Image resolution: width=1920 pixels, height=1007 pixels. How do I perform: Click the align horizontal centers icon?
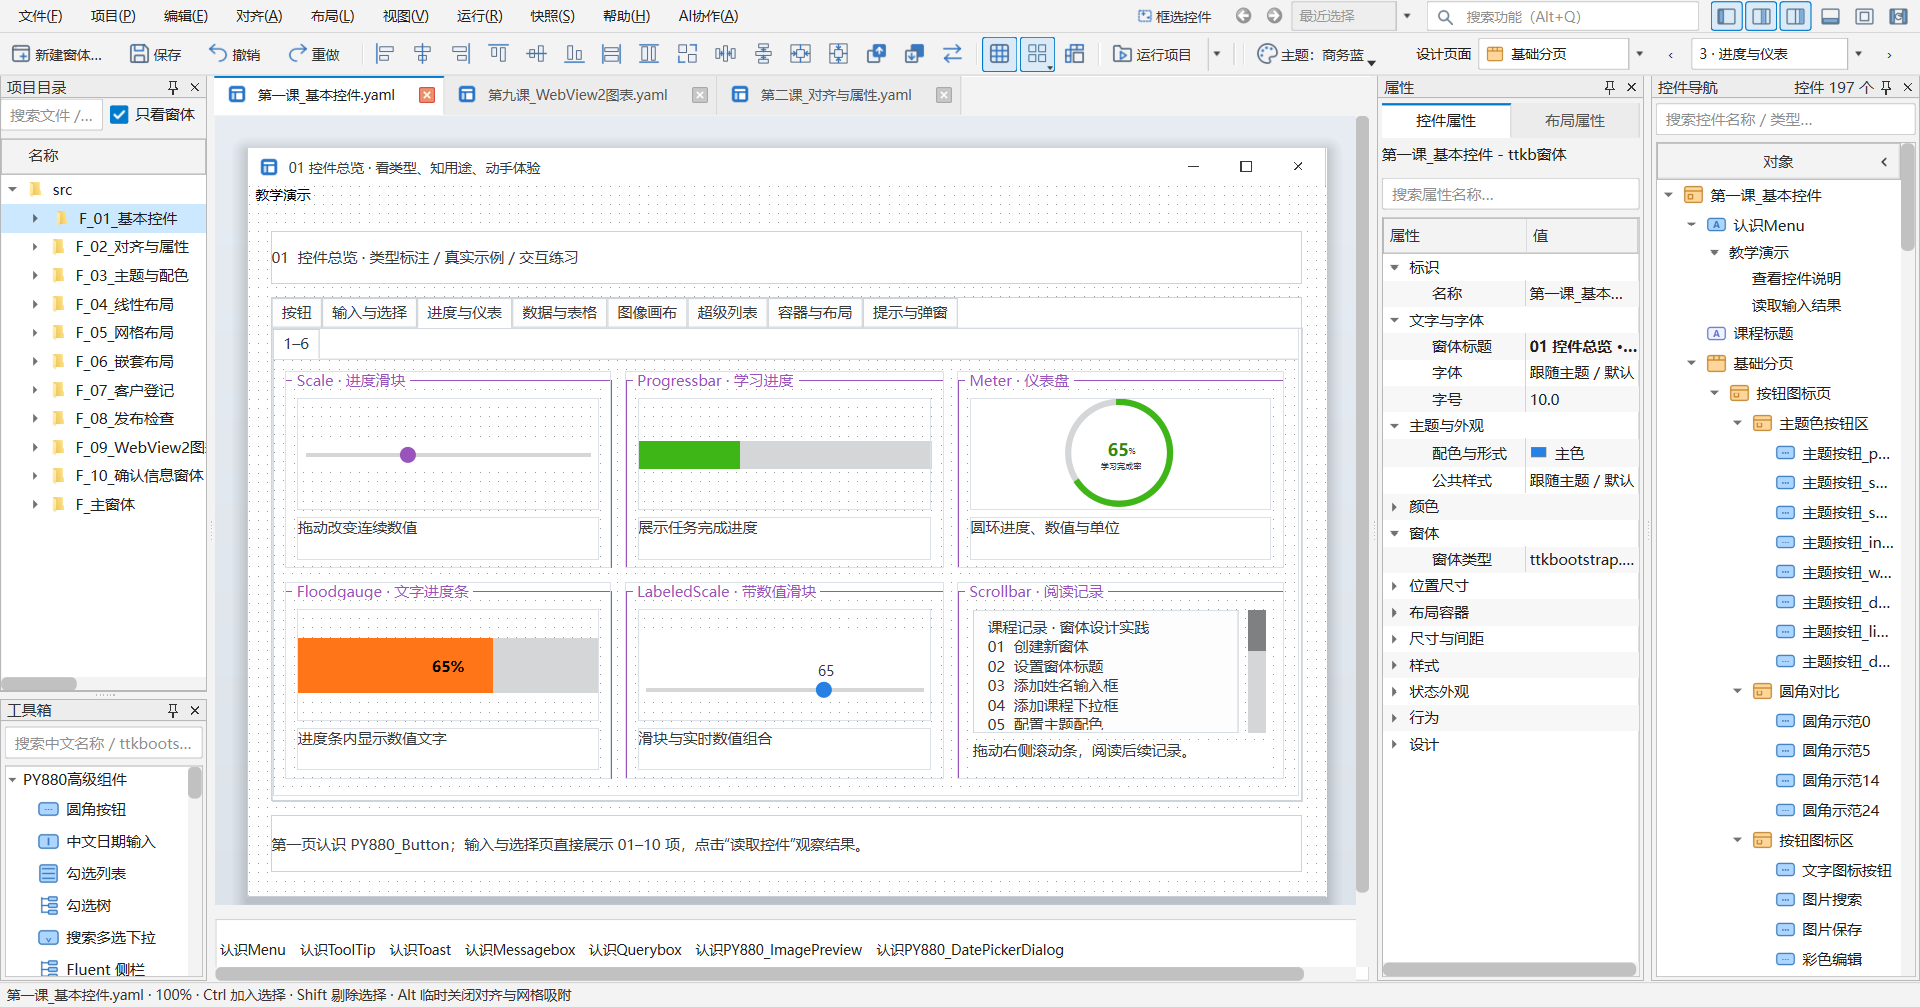[423, 54]
